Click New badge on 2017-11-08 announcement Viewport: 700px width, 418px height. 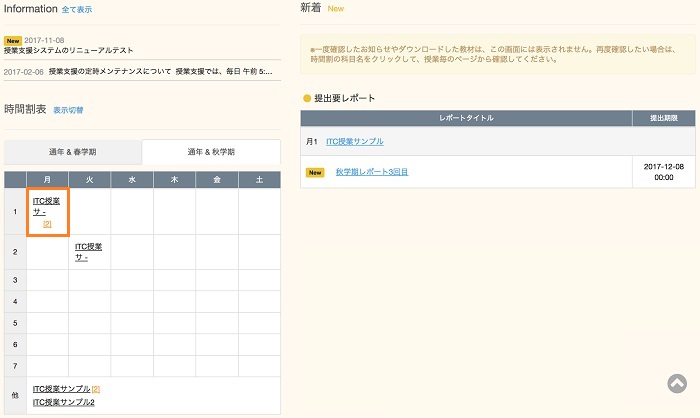pos(12,41)
